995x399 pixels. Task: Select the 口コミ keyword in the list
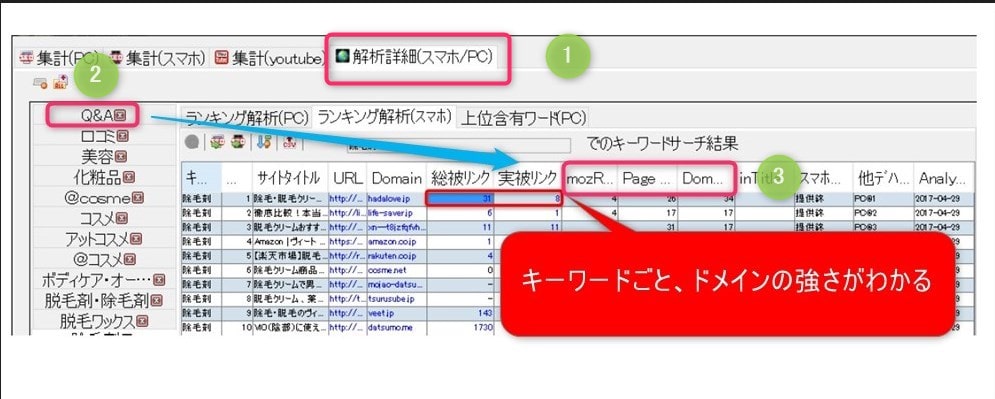coord(98,136)
